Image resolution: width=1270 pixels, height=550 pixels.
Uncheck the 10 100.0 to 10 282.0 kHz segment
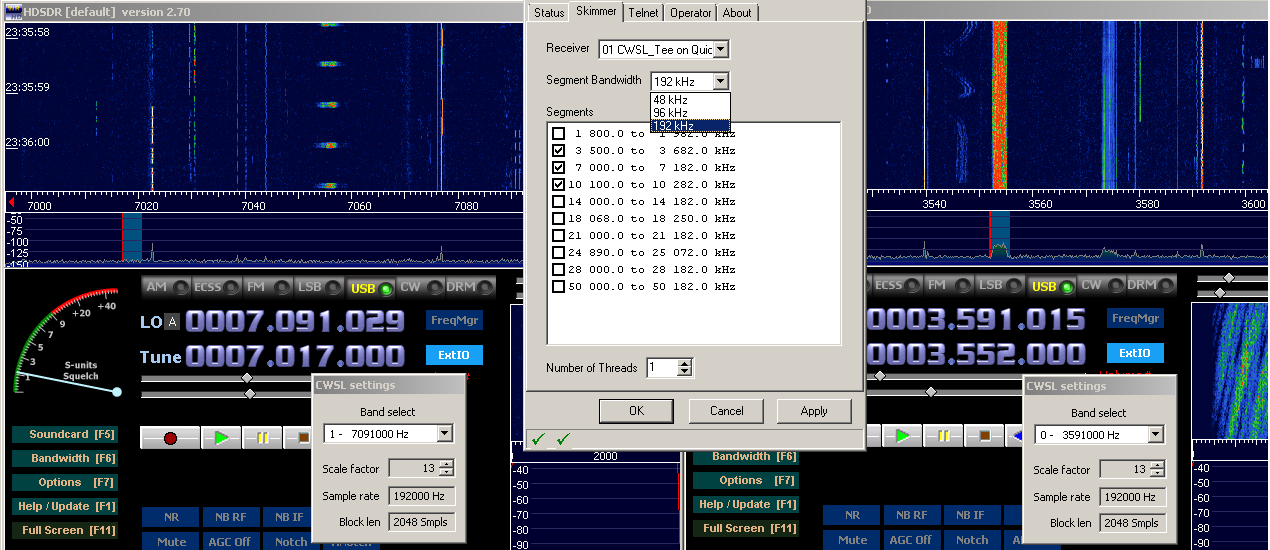click(558, 184)
